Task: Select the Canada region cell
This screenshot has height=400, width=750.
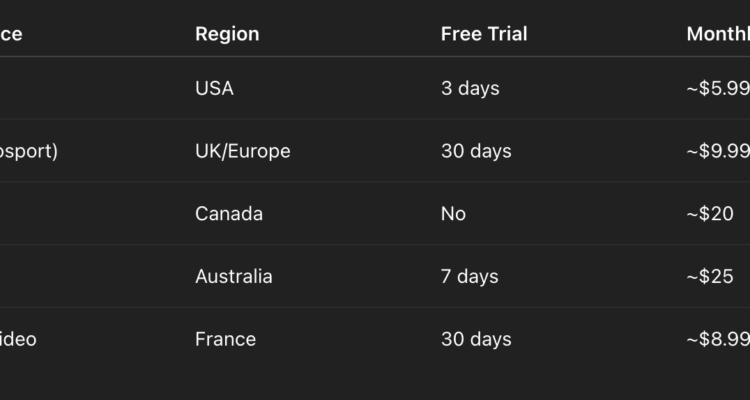Action: pos(229,214)
